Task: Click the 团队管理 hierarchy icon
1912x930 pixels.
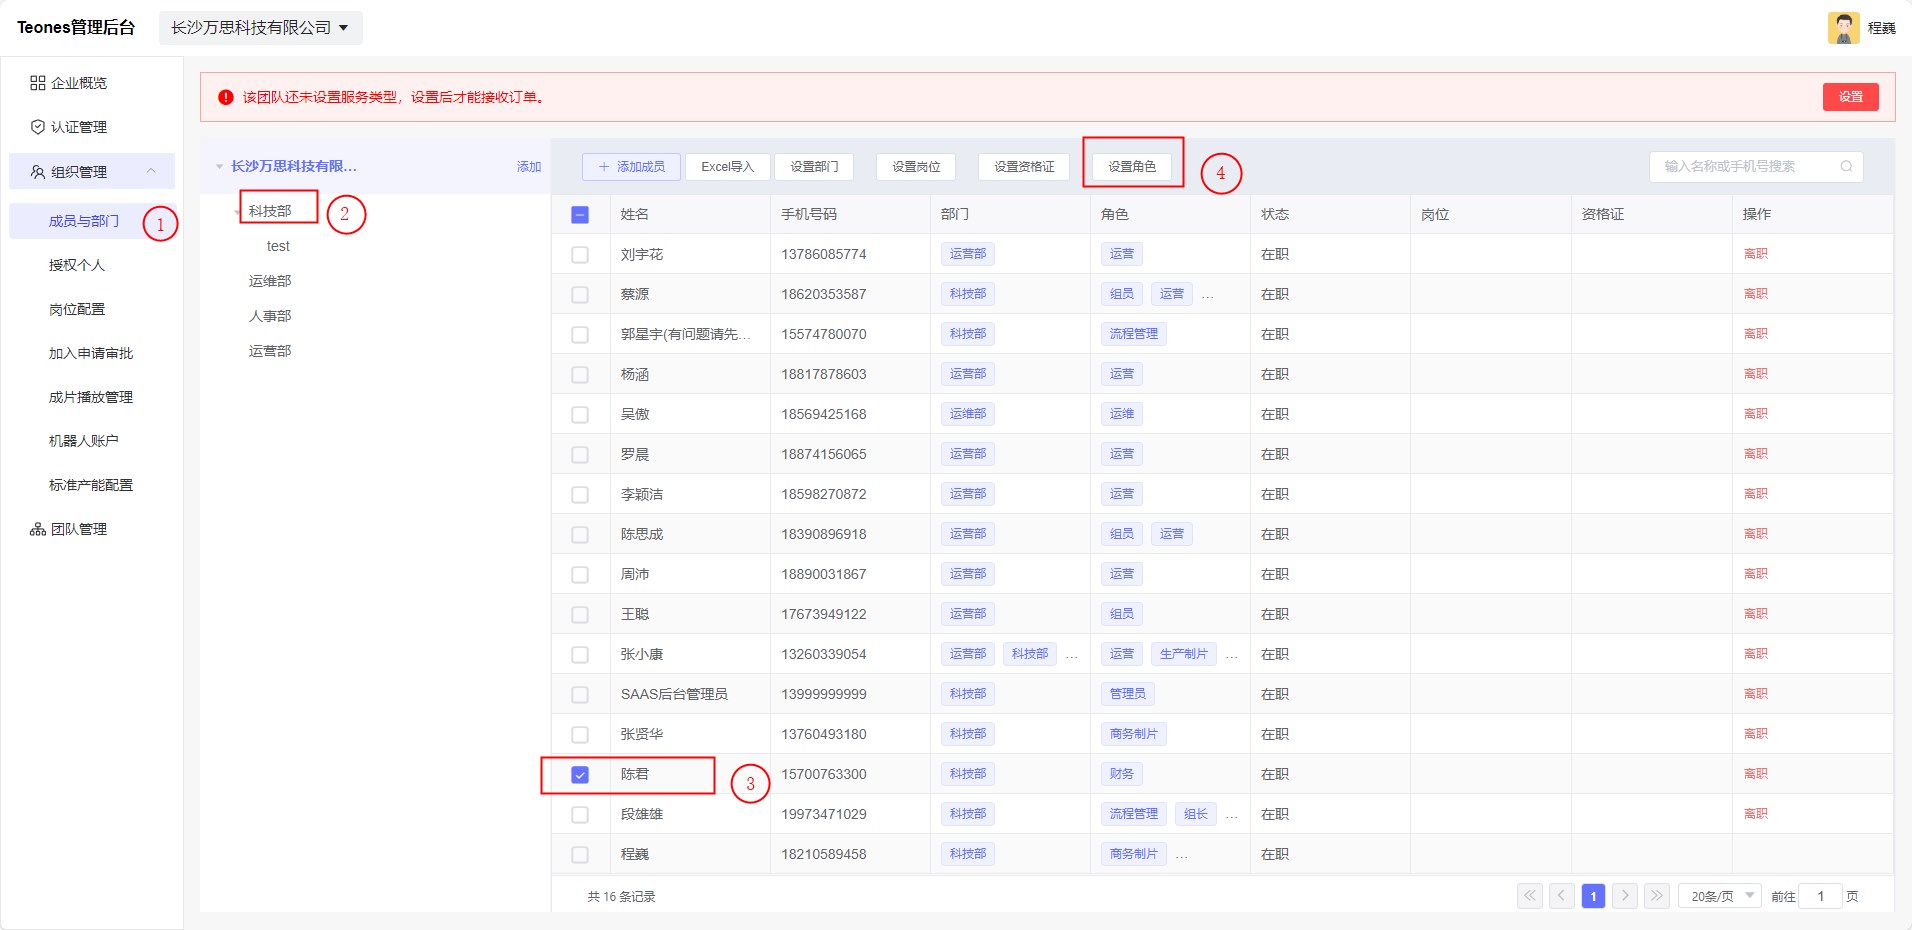Action: [38, 529]
